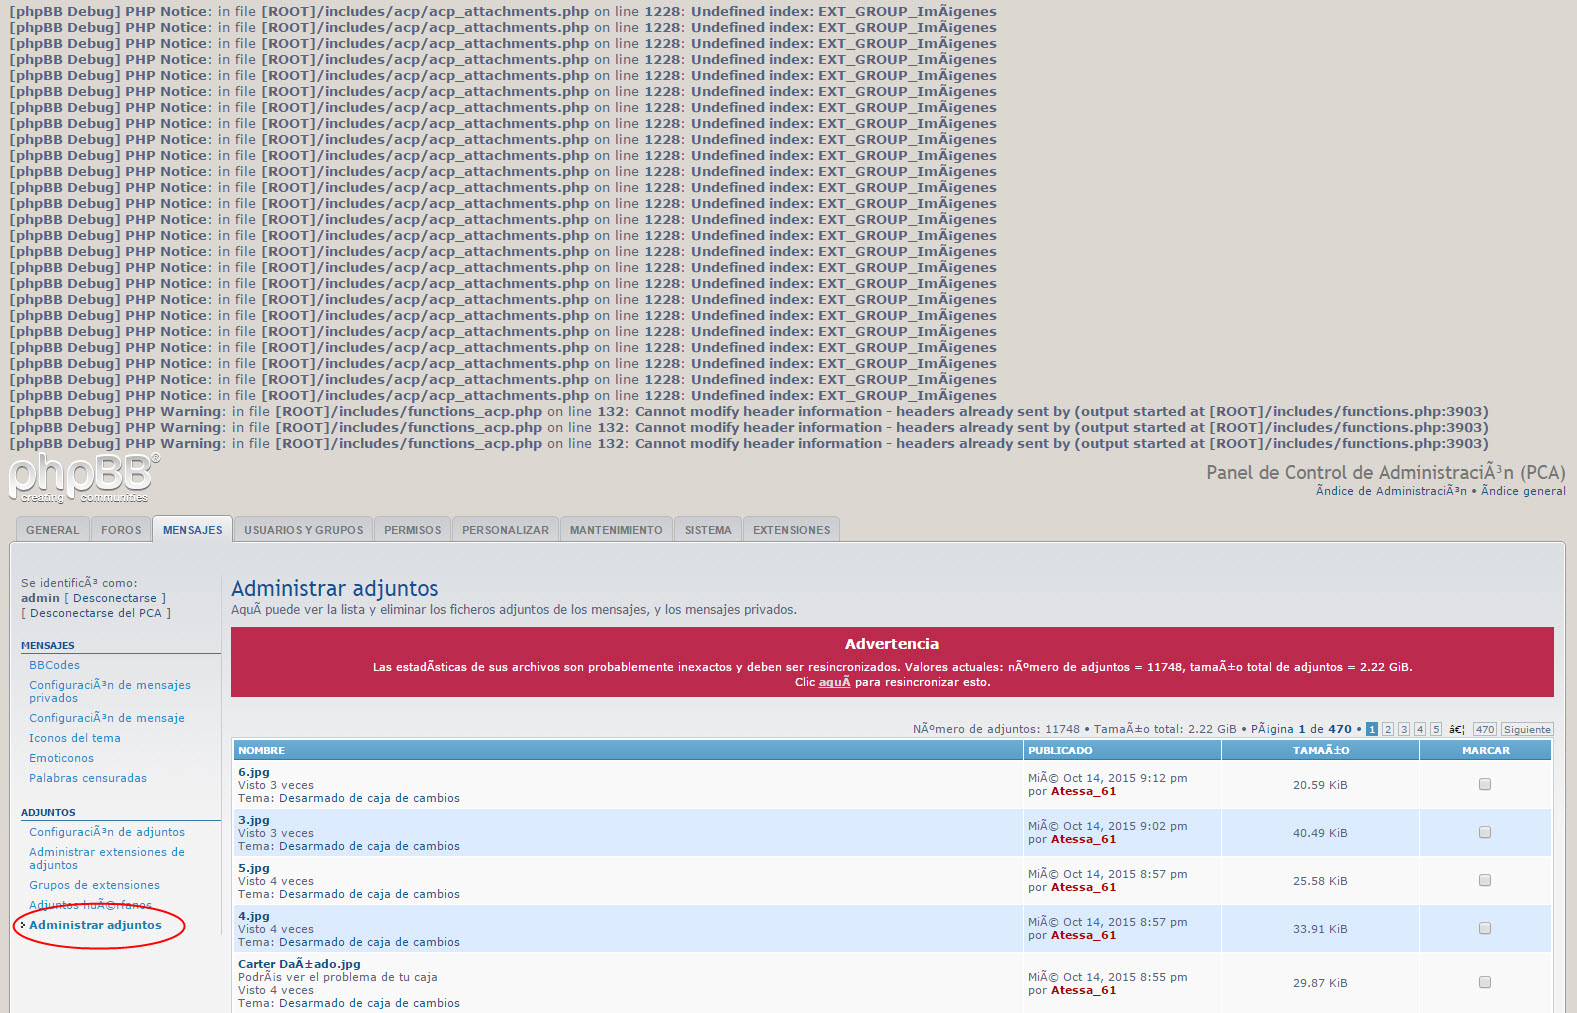This screenshot has height=1013, width=1577.
Task: Select the checkbox for 4.jpg
Action: coord(1485,928)
